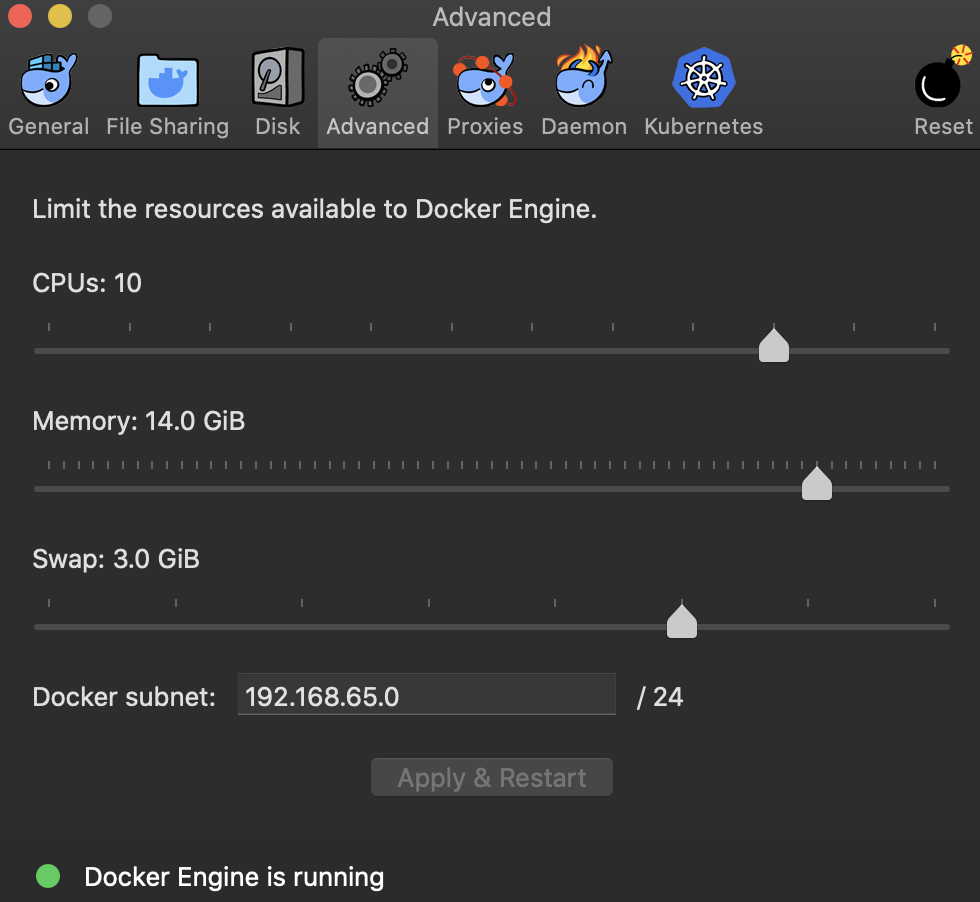Open the General whale icon tab
The image size is (980, 902).
(x=48, y=82)
